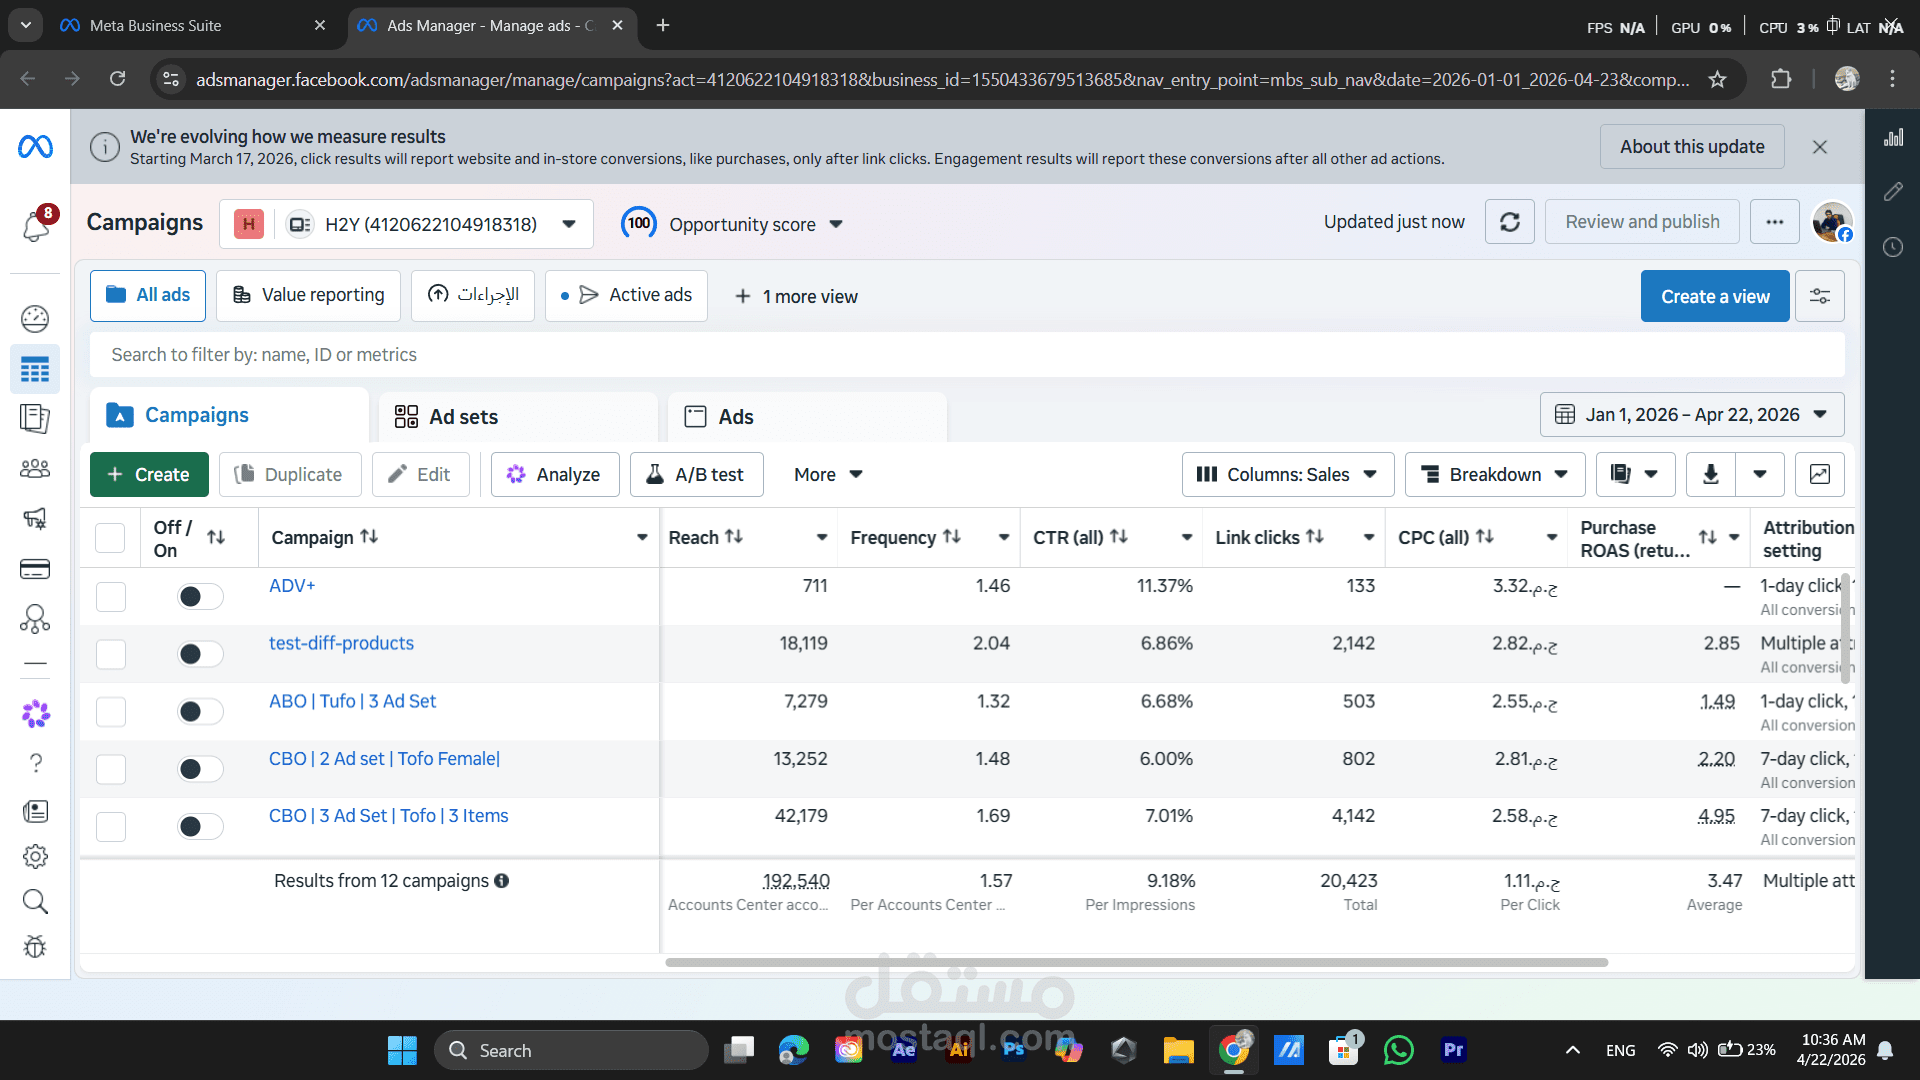The width and height of the screenshot is (1920, 1080).
Task: Click the profile avatar near Review and publish
Action: [x=1832, y=222]
